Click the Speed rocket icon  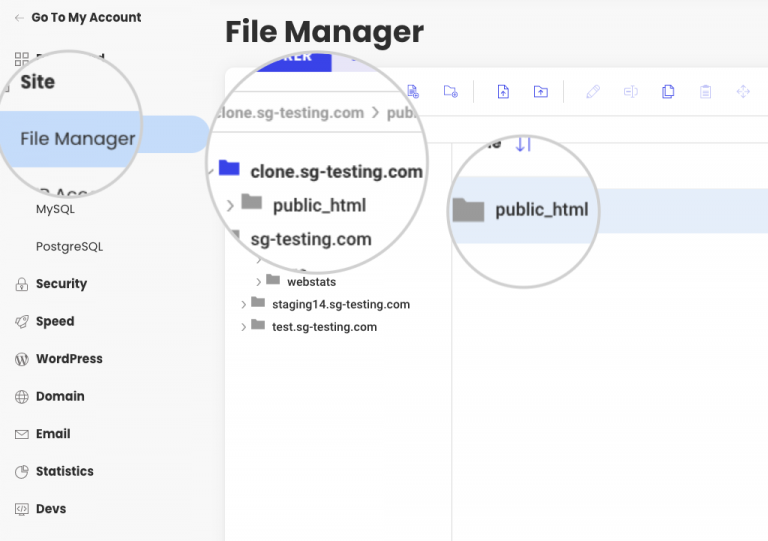pos(22,322)
